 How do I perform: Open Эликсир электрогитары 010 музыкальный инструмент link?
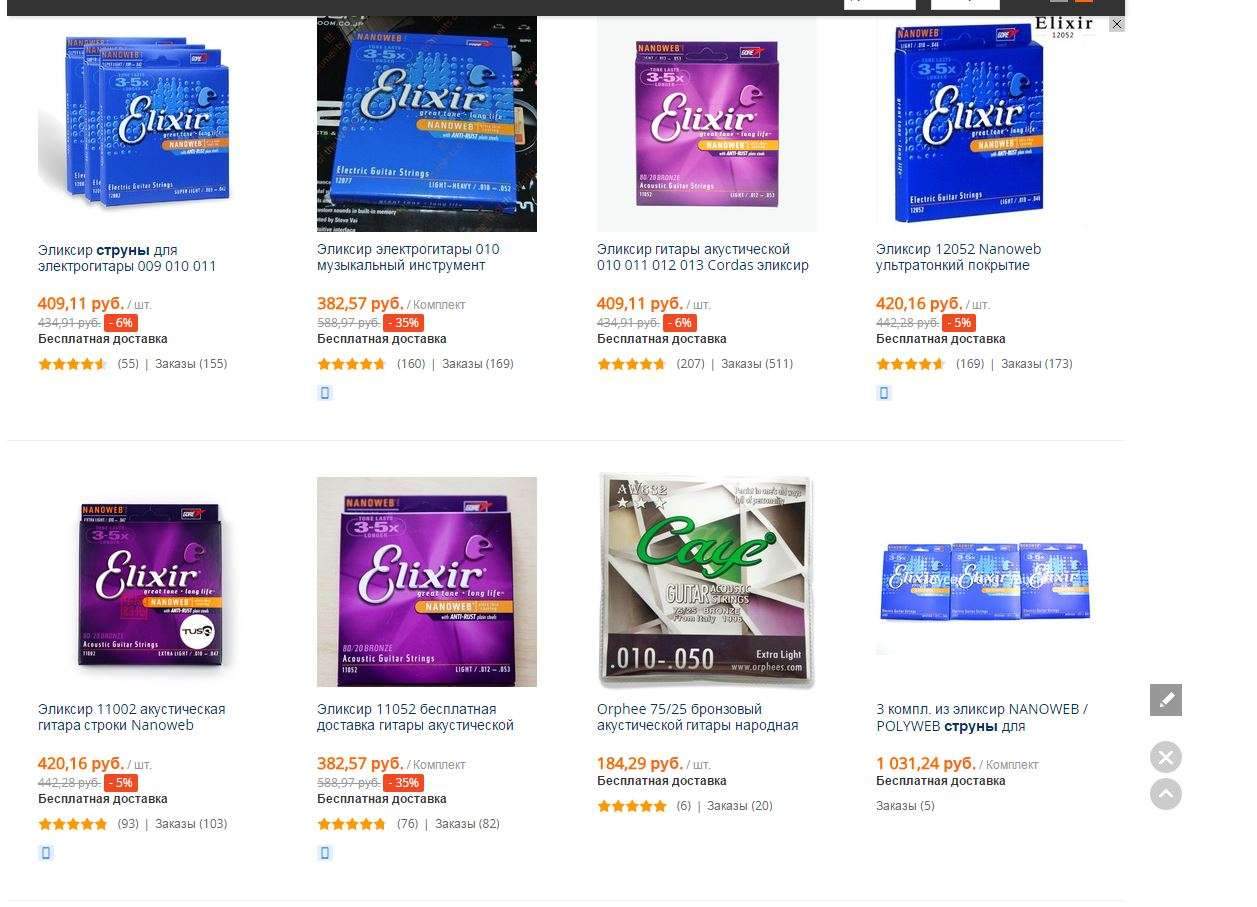tap(408, 257)
